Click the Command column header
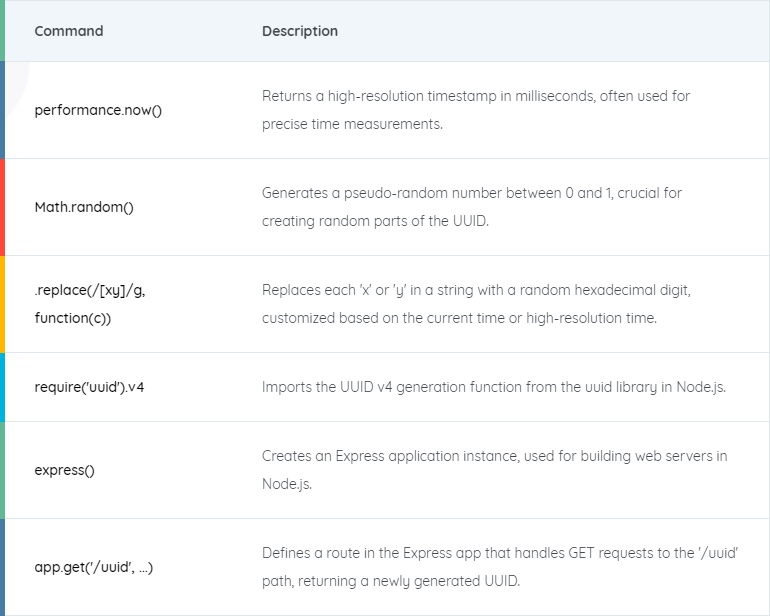 pos(69,31)
